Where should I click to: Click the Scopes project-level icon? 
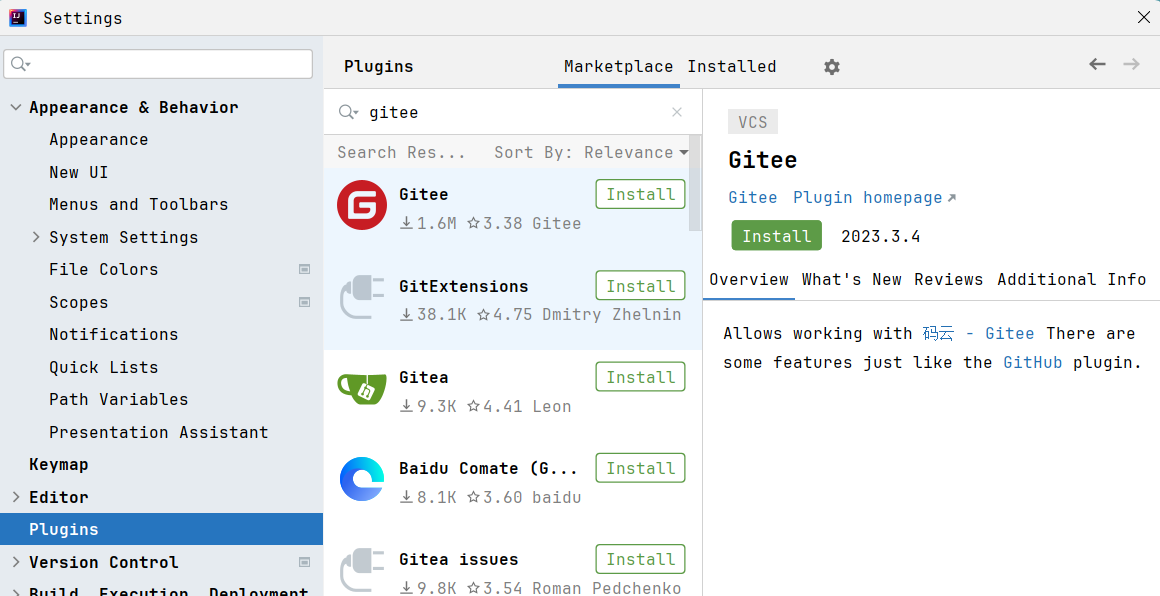coord(304,302)
